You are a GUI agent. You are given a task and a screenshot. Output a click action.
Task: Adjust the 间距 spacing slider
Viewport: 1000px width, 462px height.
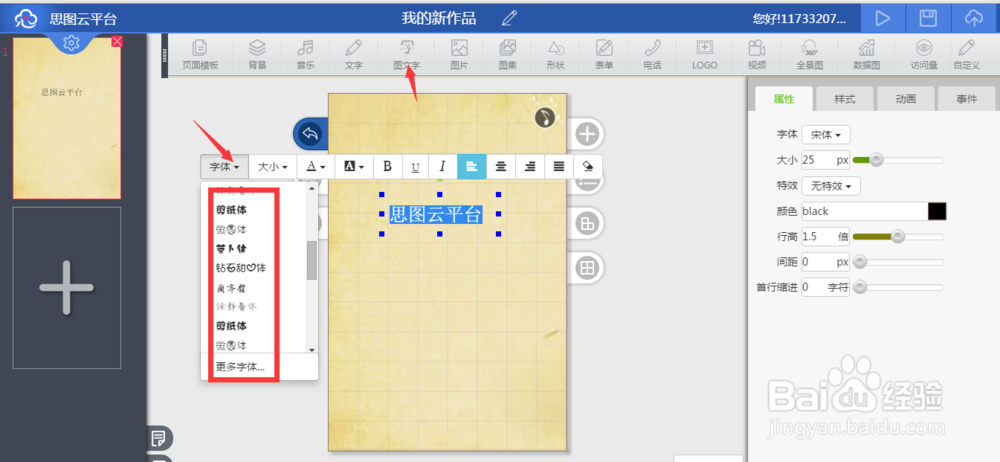(859, 262)
